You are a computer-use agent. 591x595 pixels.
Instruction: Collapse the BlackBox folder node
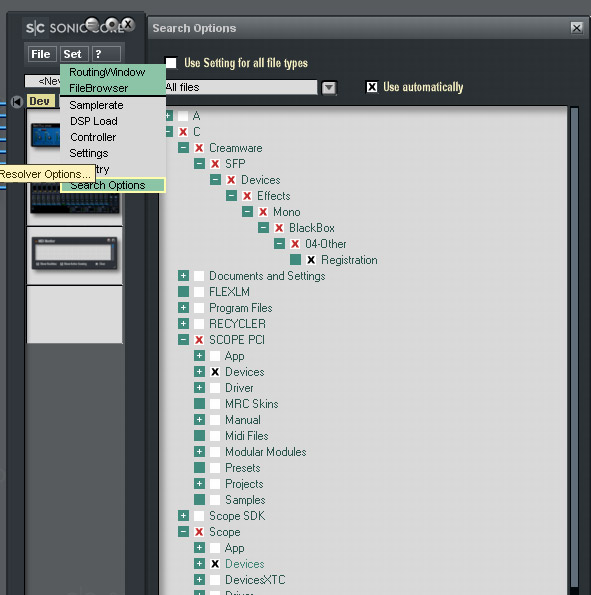[x=263, y=228]
